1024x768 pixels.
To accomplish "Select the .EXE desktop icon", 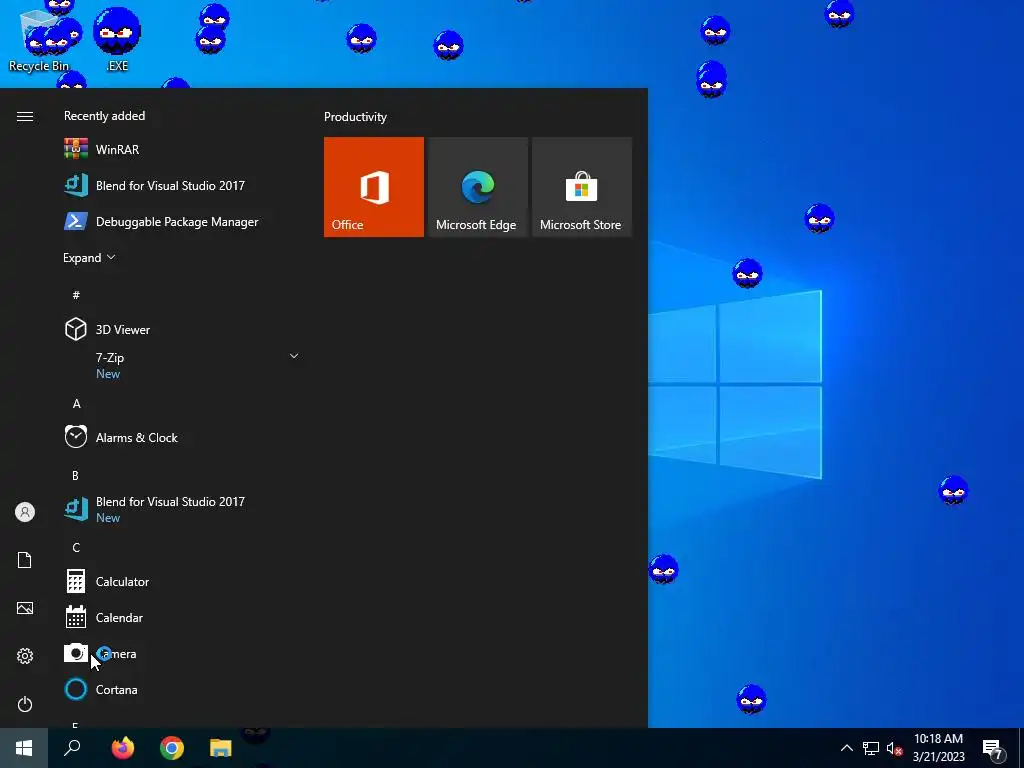I will pos(117,39).
